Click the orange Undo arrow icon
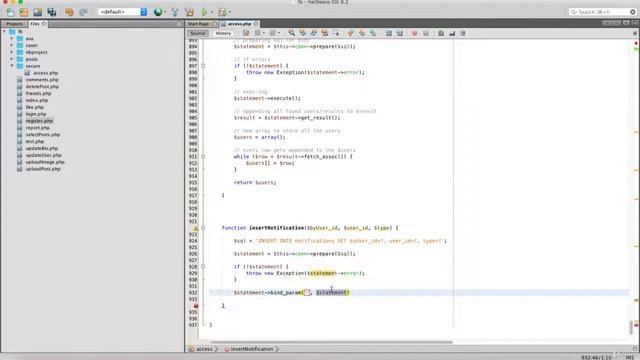 coord(69,12)
